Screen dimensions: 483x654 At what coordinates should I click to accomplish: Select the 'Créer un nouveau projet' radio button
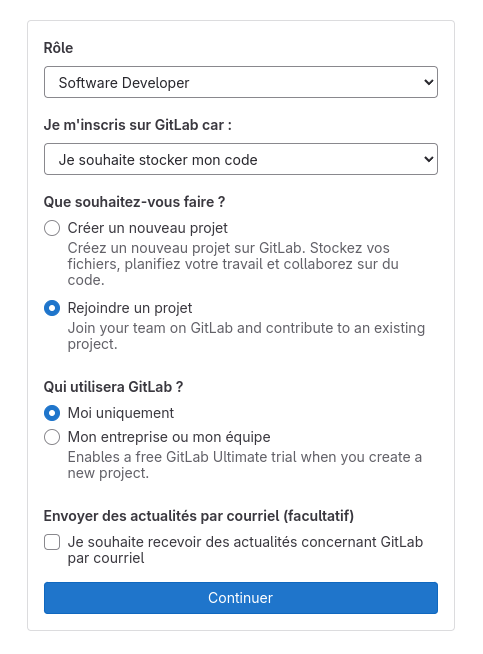52,228
